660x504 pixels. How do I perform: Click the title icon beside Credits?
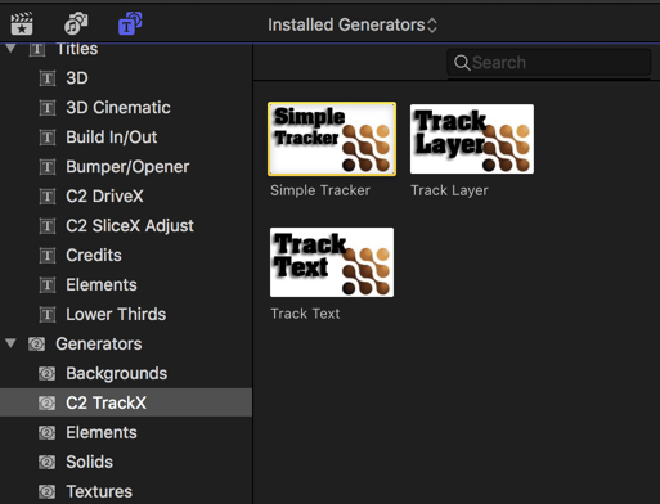point(48,255)
